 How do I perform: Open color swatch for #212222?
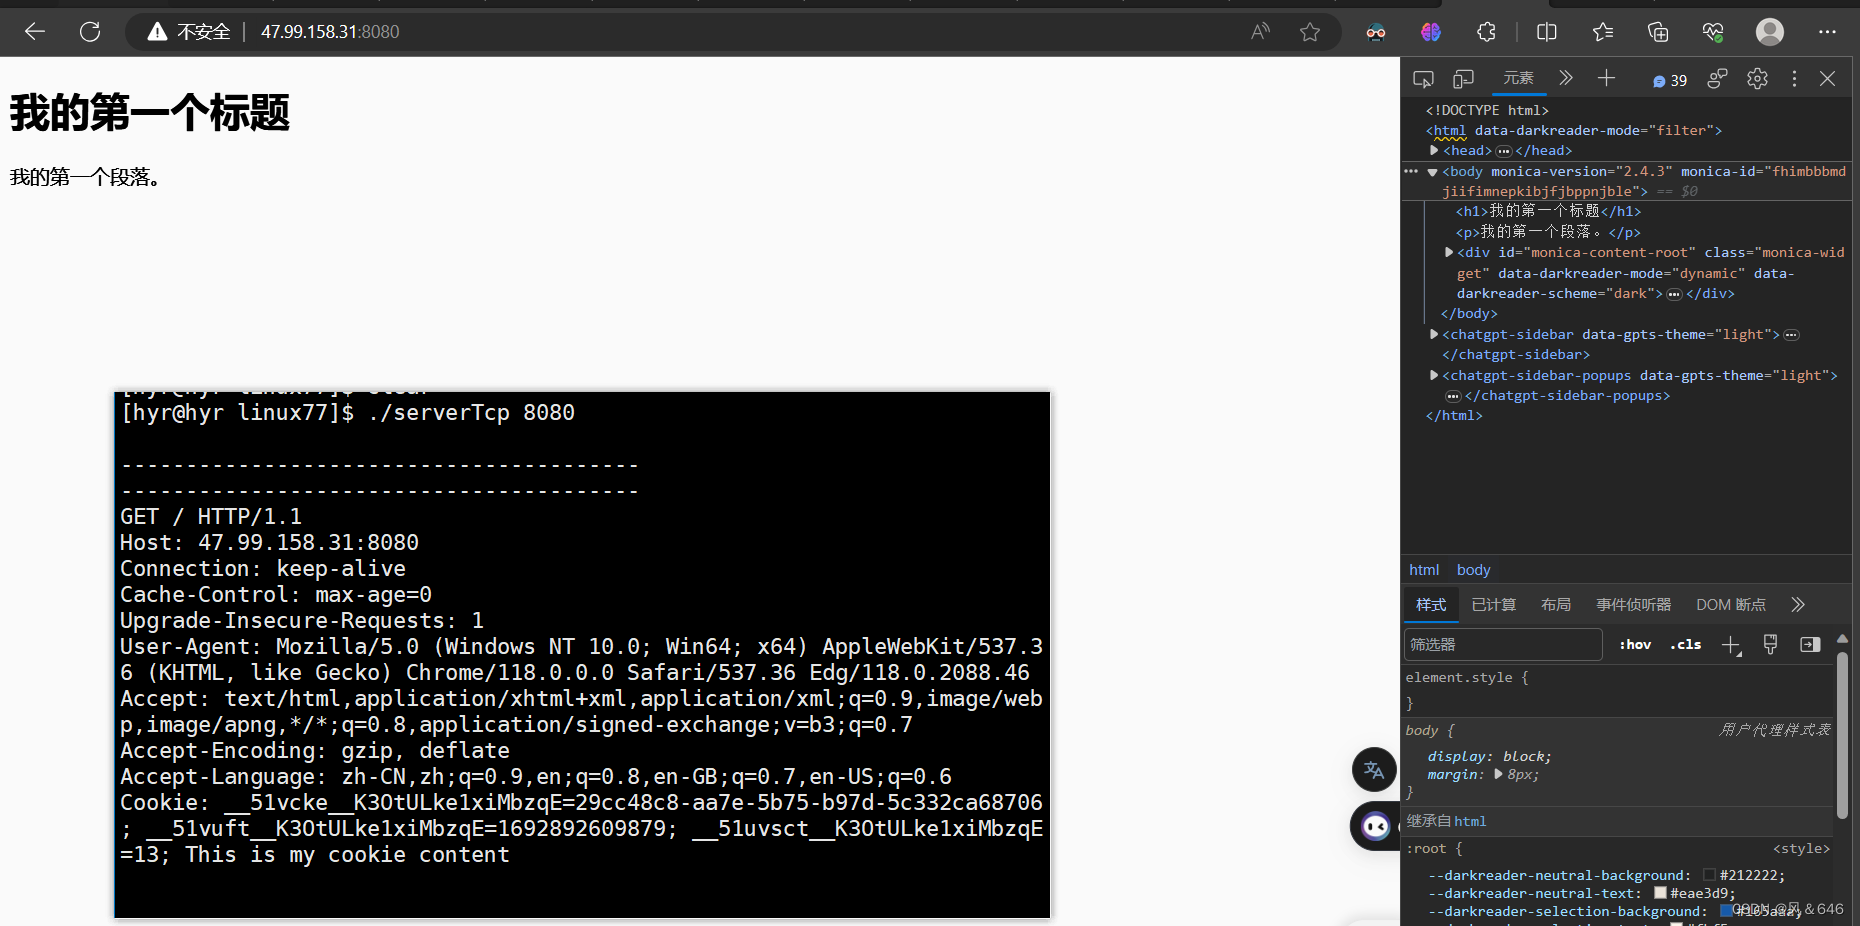point(1709,875)
